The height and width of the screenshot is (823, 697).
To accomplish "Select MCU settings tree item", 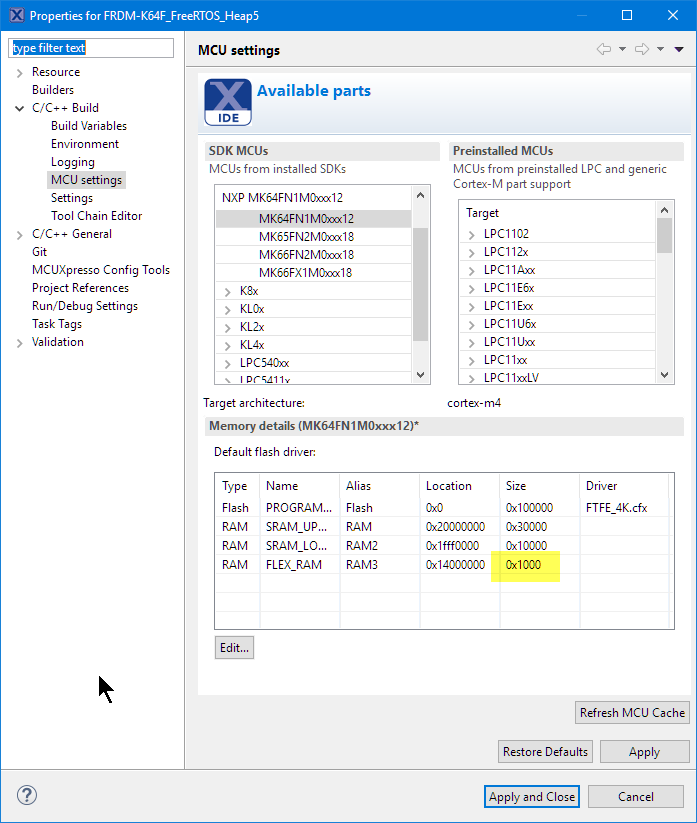I will (86, 180).
